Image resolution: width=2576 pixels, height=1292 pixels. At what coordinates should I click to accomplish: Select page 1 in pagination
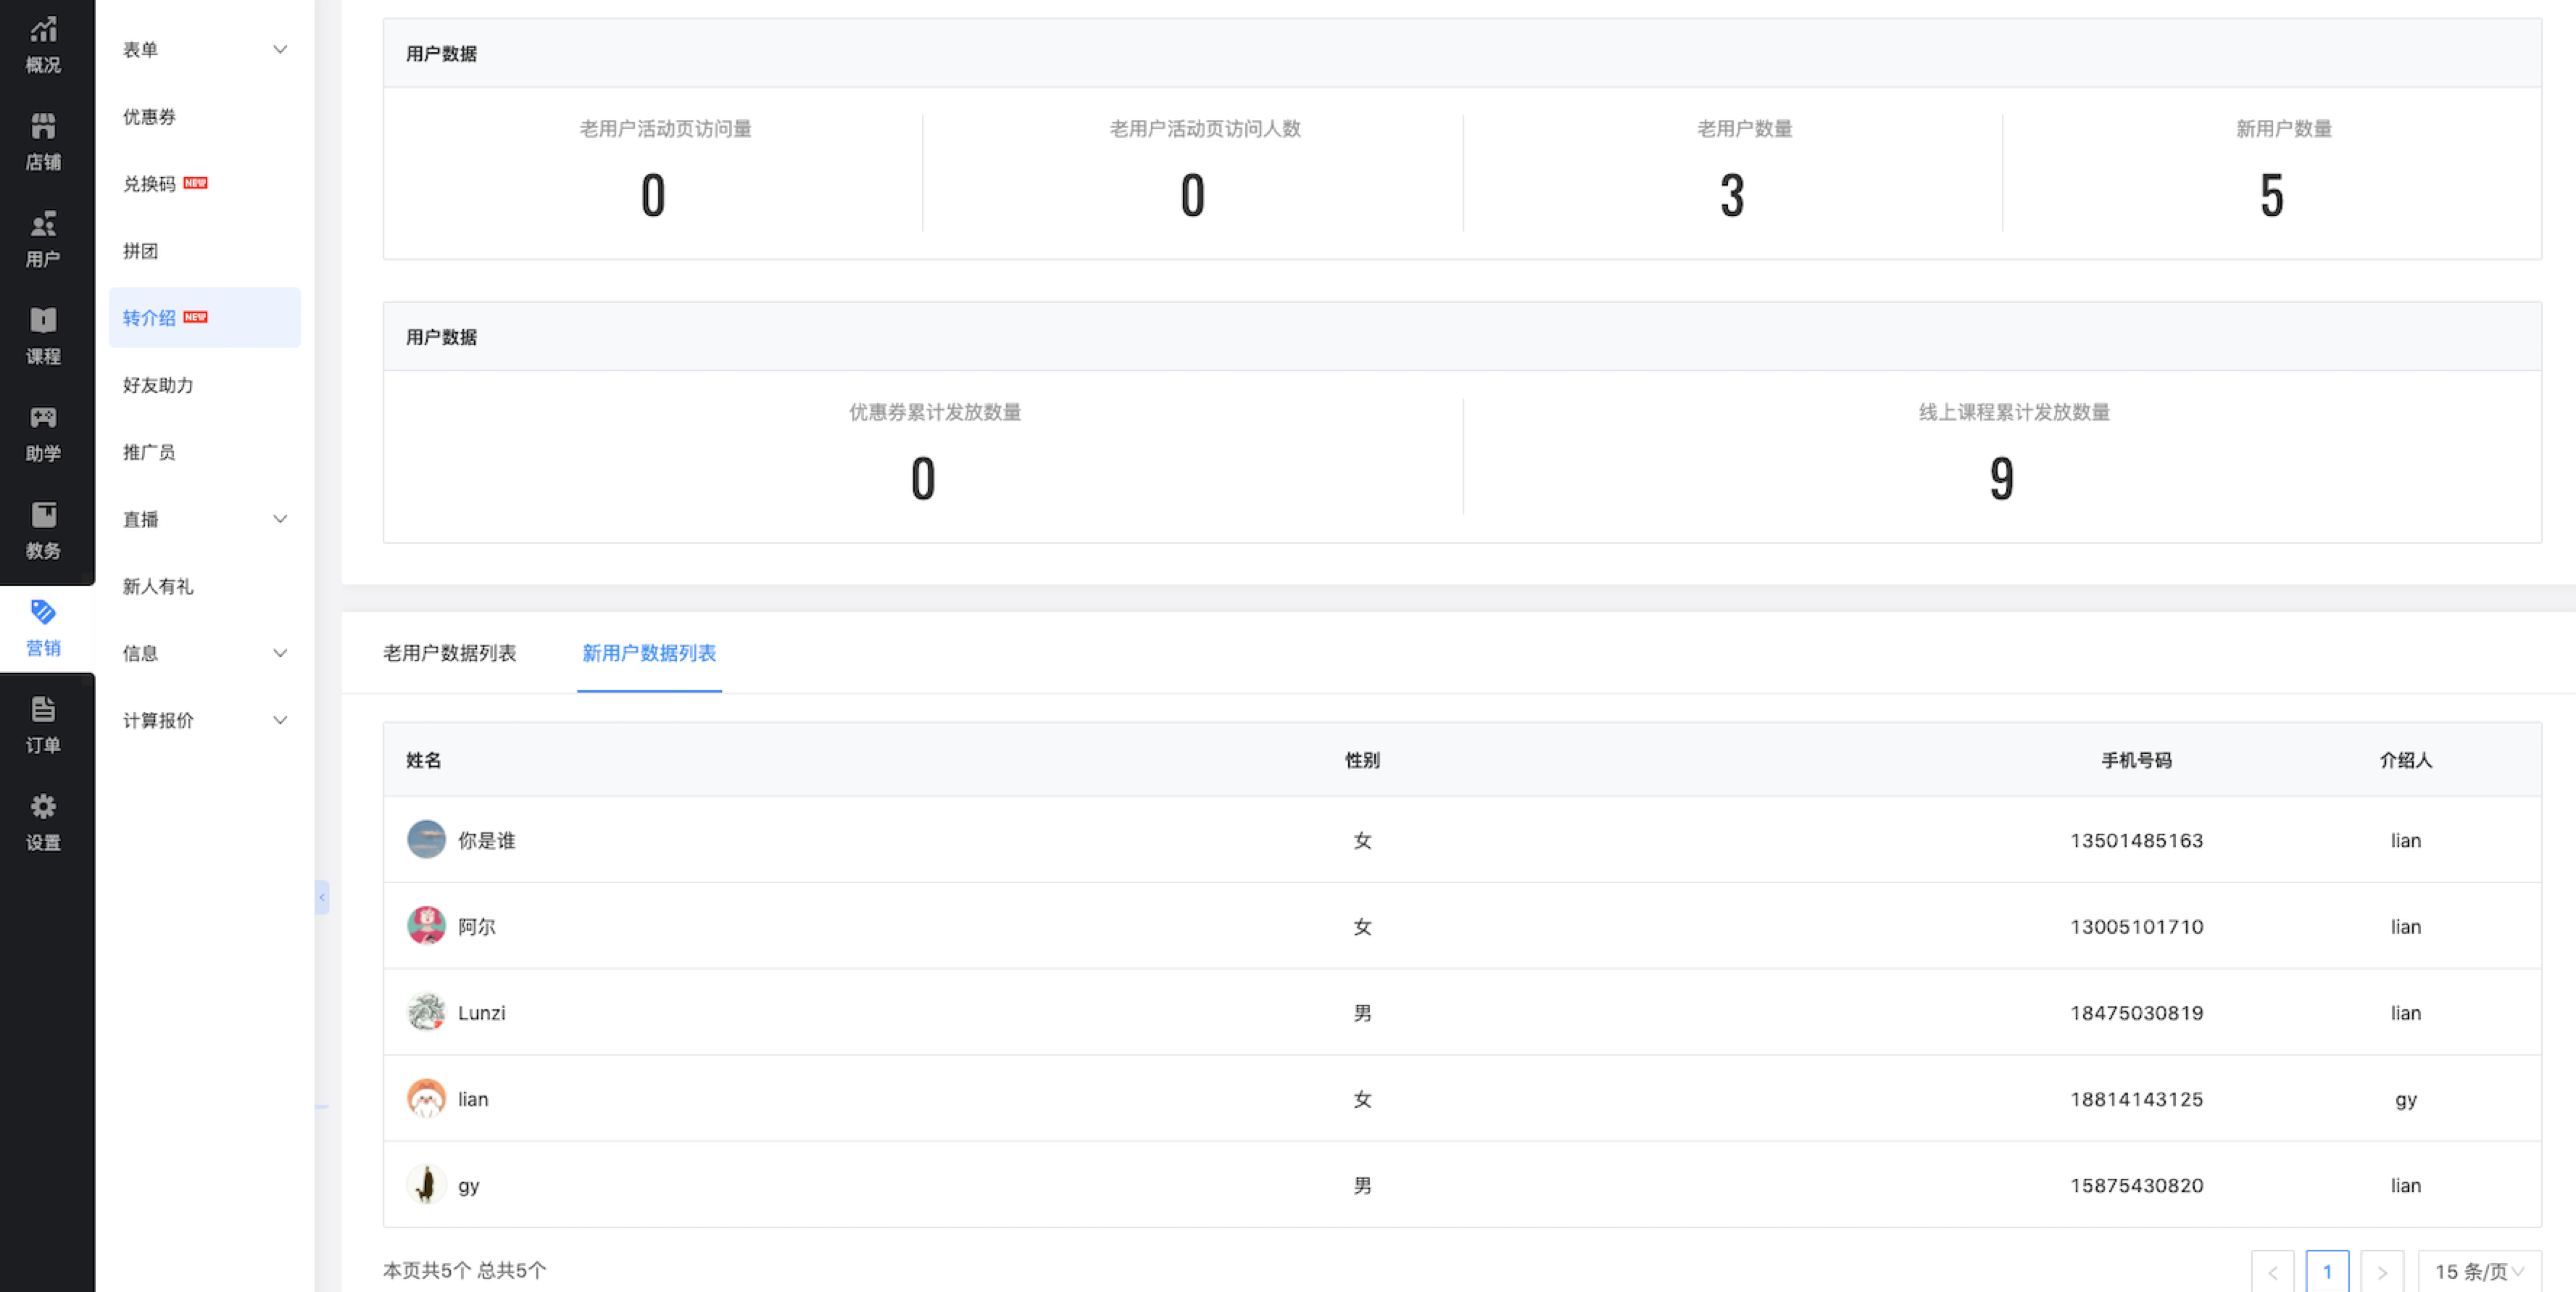click(2327, 1271)
